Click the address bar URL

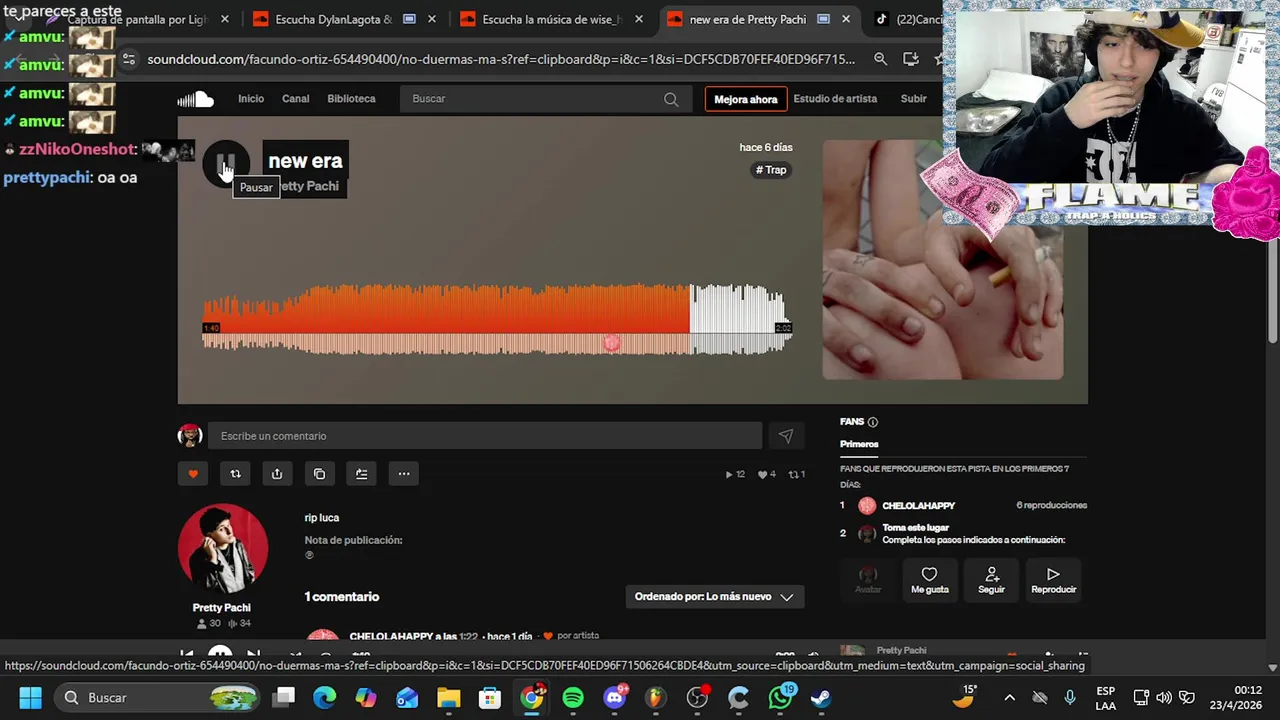click(x=501, y=59)
